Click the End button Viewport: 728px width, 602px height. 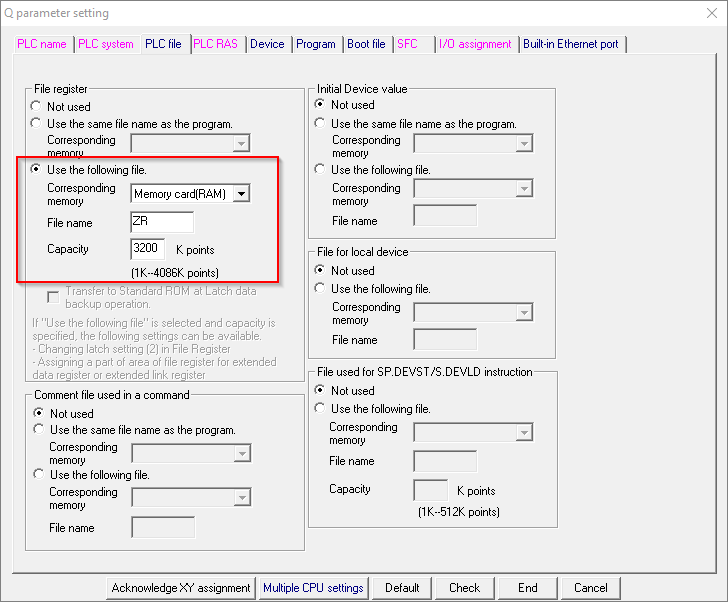point(527,588)
